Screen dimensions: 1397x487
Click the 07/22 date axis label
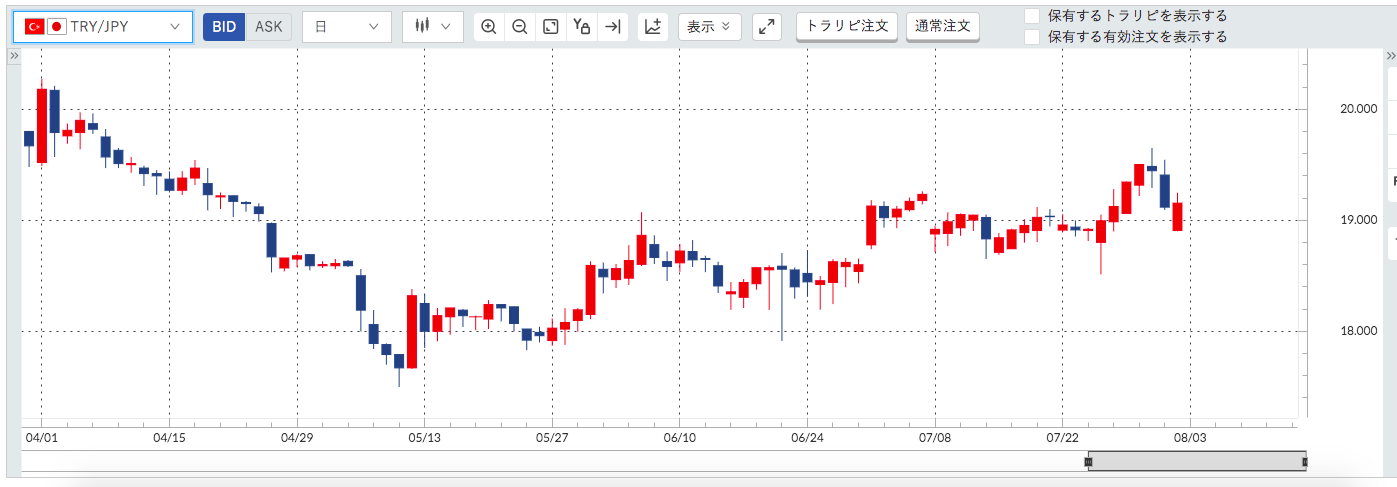click(1062, 437)
